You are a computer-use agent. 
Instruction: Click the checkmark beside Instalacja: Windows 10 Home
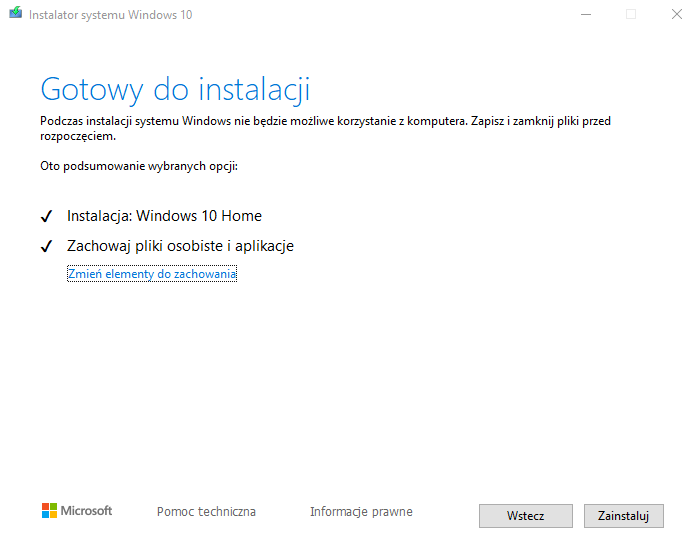47,216
